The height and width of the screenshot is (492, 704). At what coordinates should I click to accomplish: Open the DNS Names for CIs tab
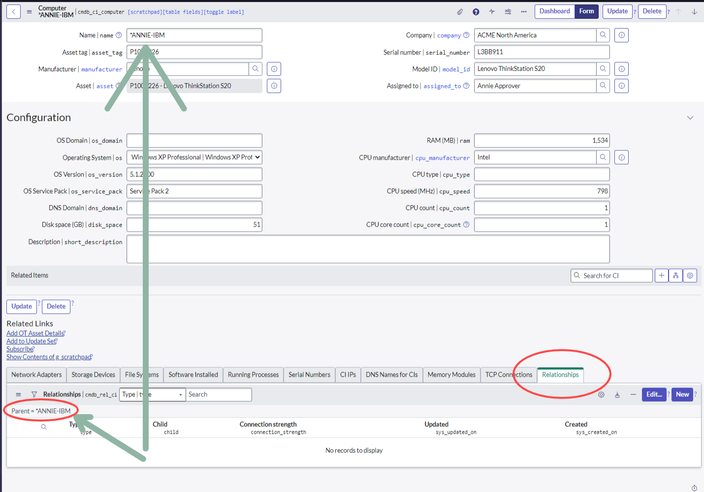click(x=392, y=374)
